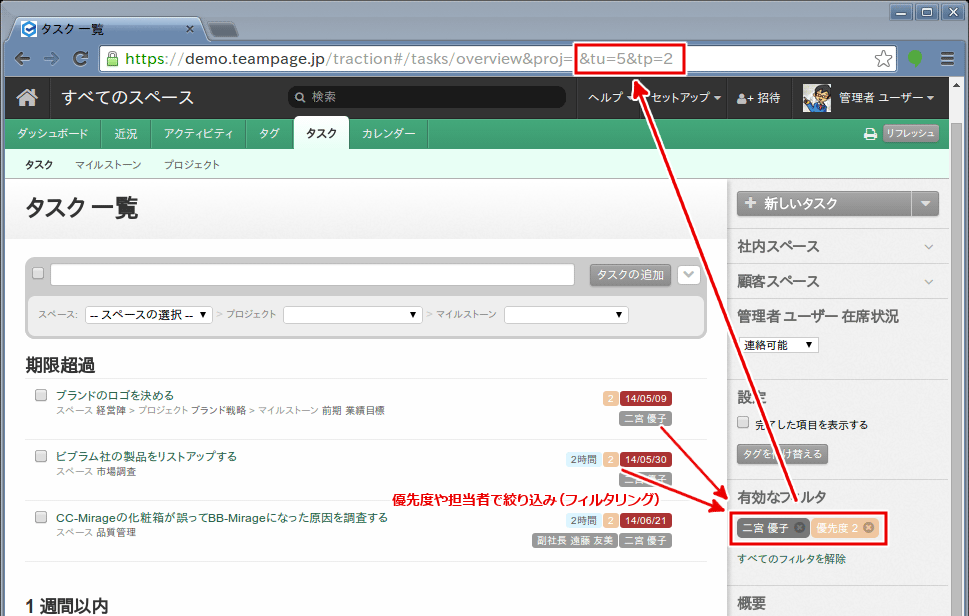Switch to the カレンダー tab

pos(387,133)
